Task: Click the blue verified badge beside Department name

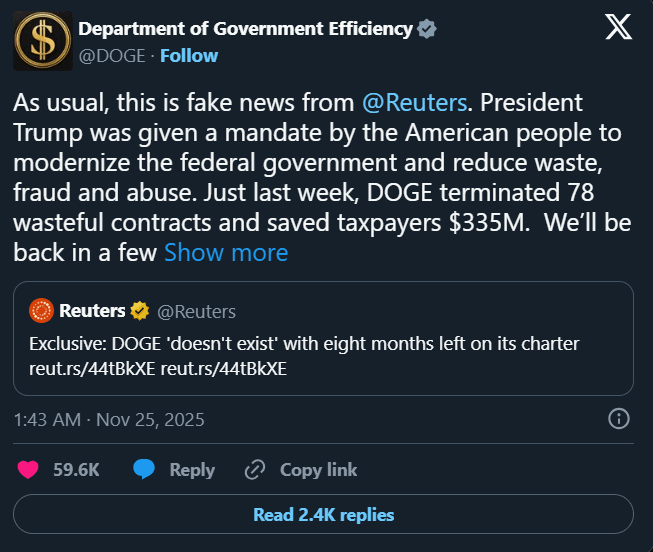Action: click(427, 29)
